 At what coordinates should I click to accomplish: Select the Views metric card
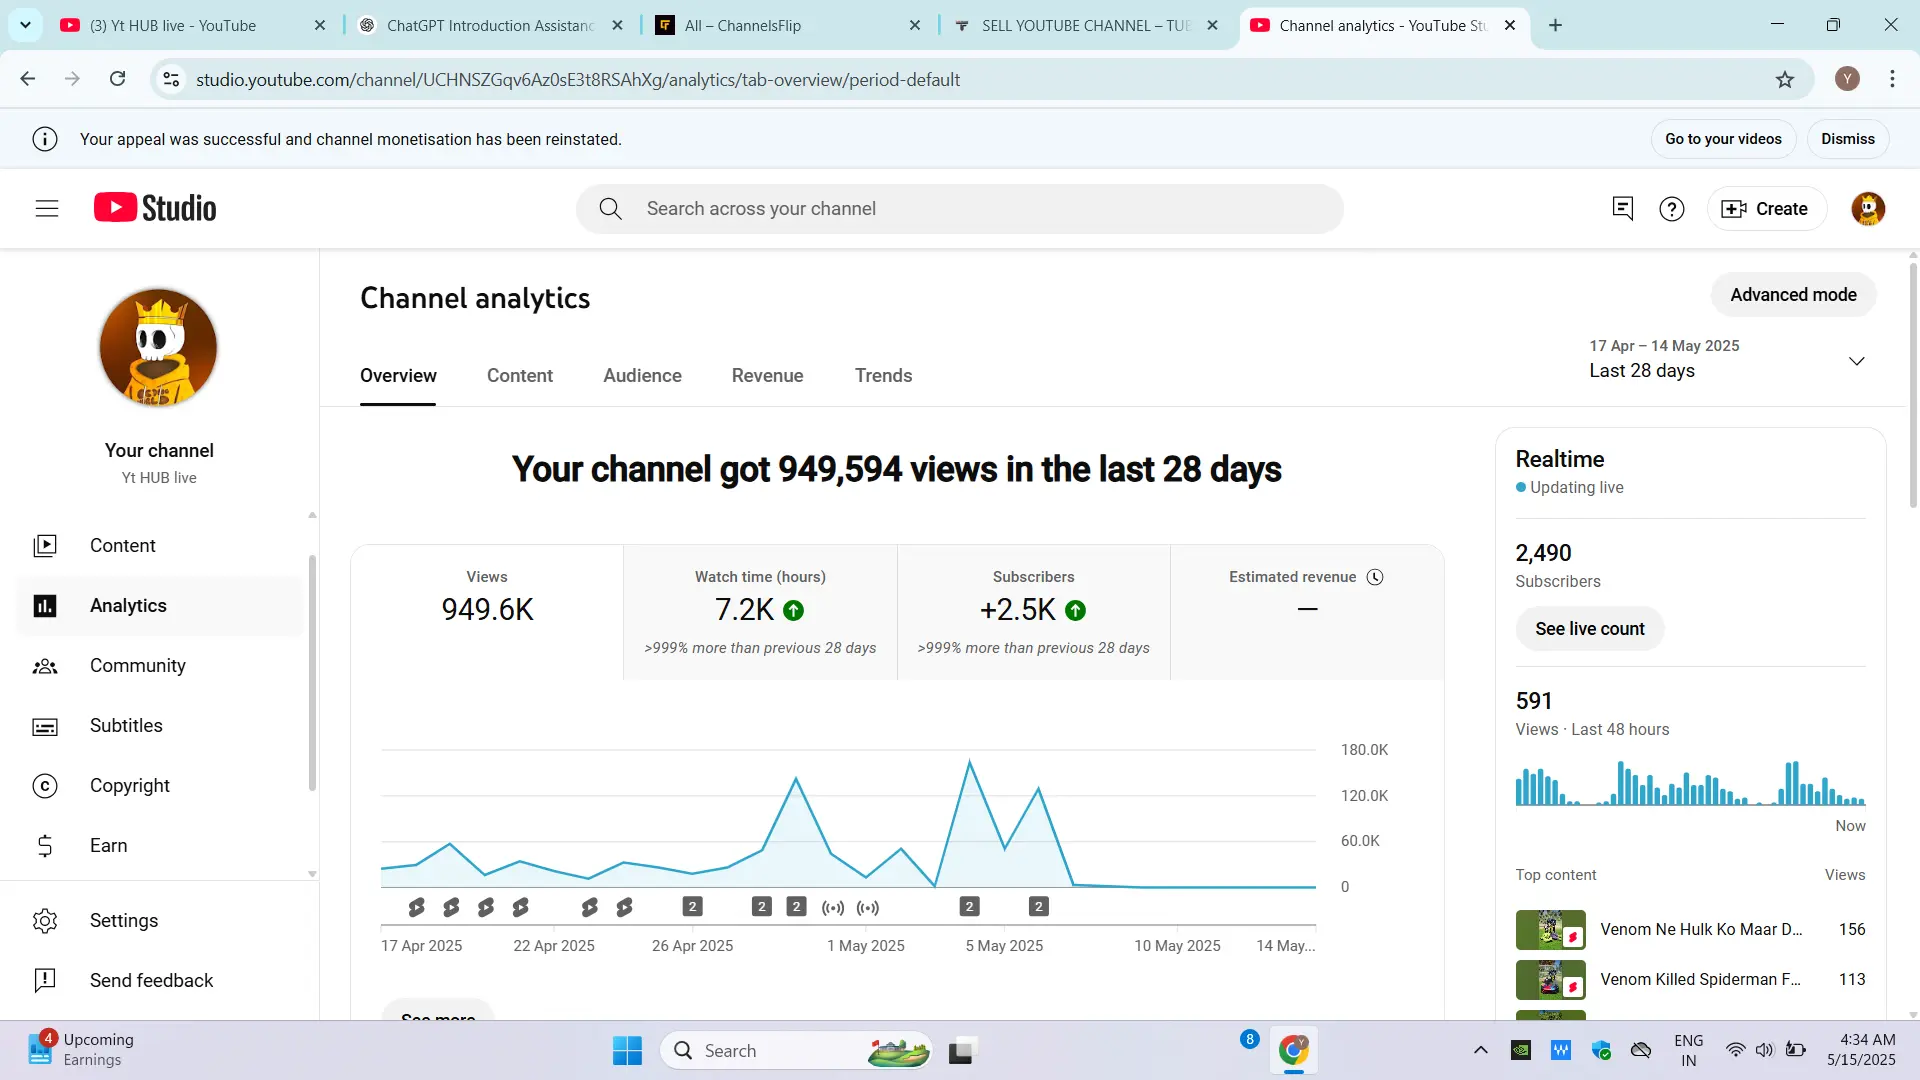(x=487, y=613)
